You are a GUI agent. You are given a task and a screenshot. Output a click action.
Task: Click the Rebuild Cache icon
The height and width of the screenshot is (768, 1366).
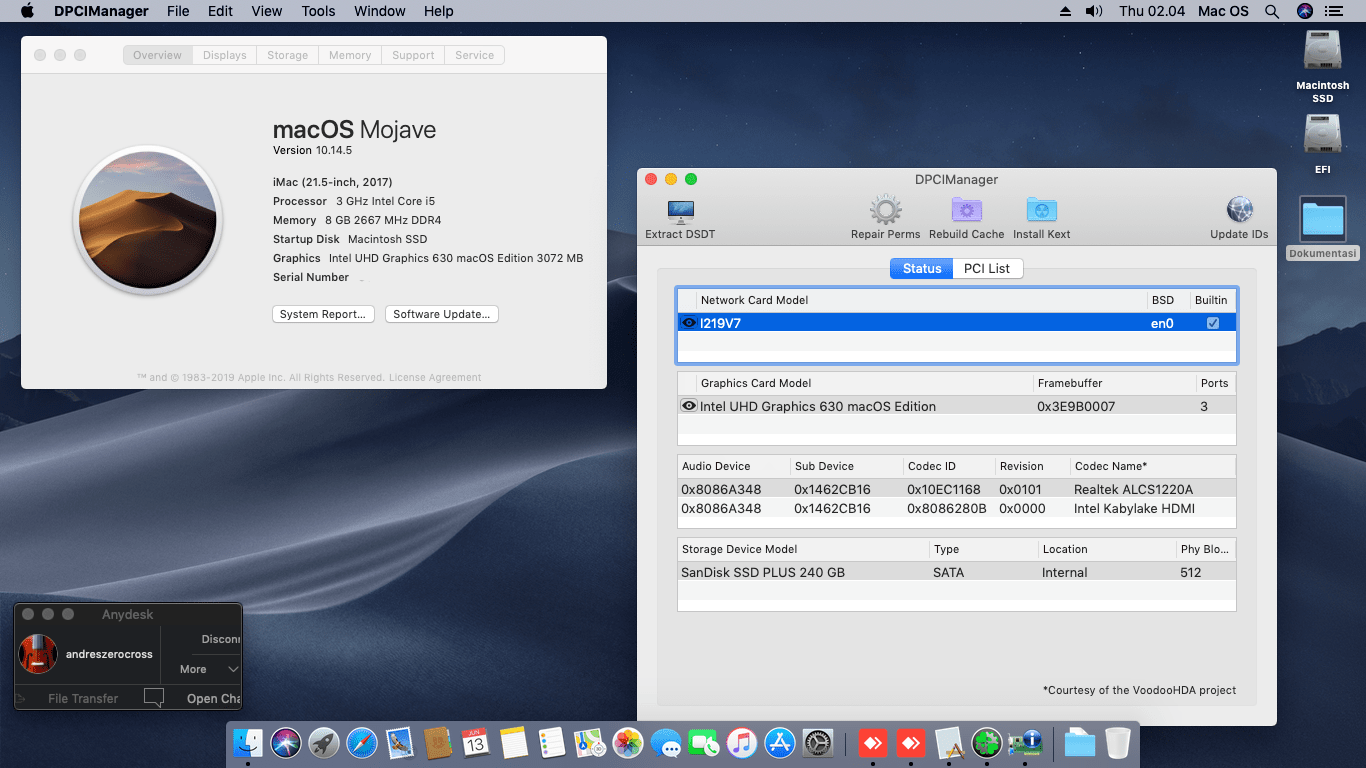966,210
